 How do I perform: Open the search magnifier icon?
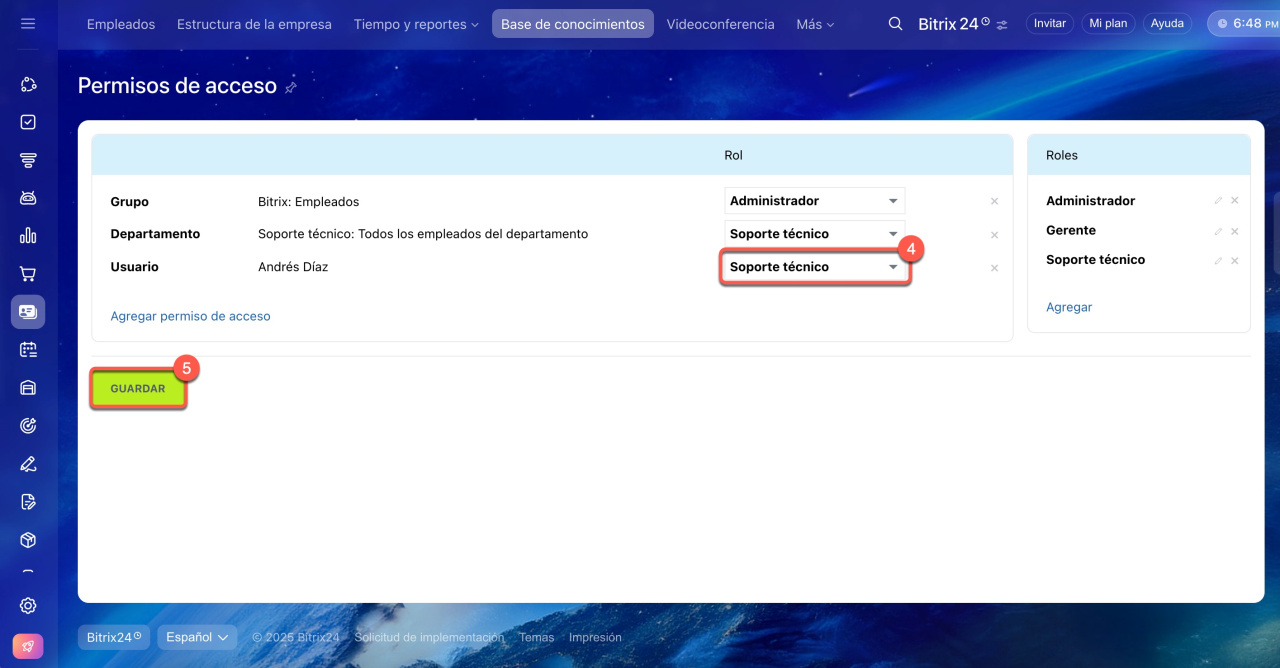click(x=895, y=24)
